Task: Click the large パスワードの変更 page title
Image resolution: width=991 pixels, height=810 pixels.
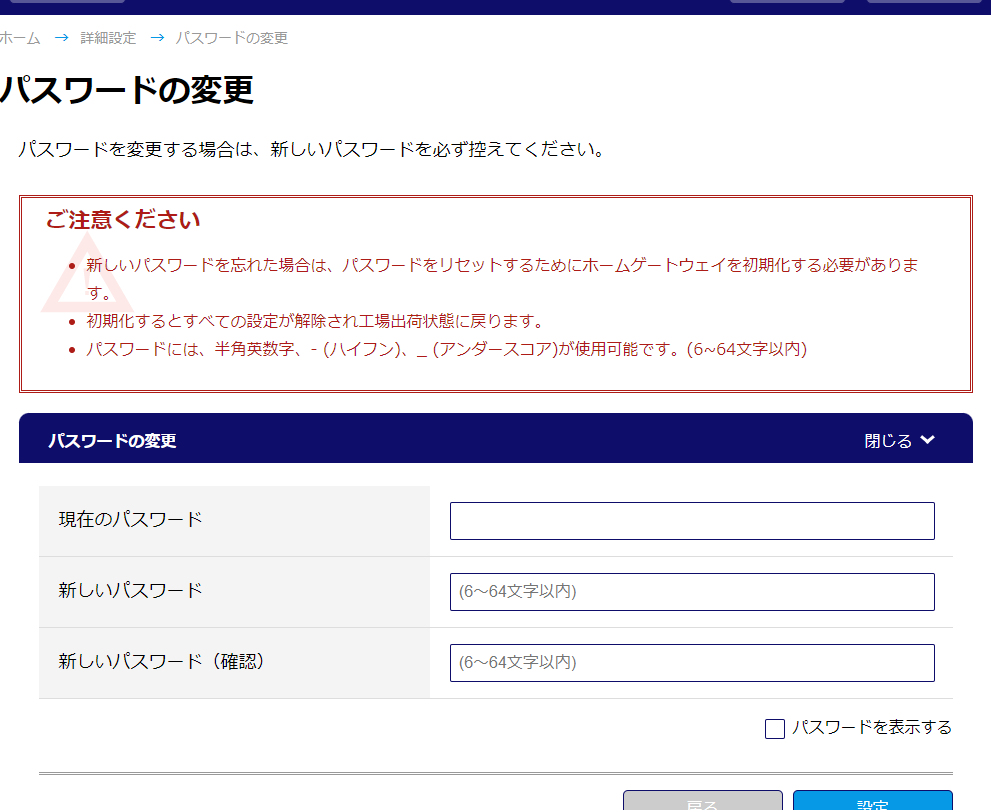Action: click(126, 90)
